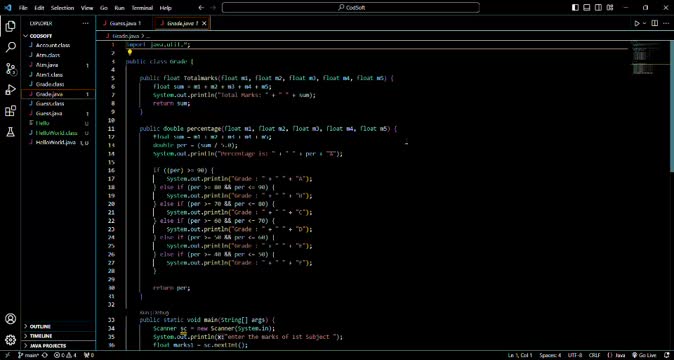Click the VS Code logo icon
Image resolution: width=674 pixels, height=360 pixels.
[7, 8]
